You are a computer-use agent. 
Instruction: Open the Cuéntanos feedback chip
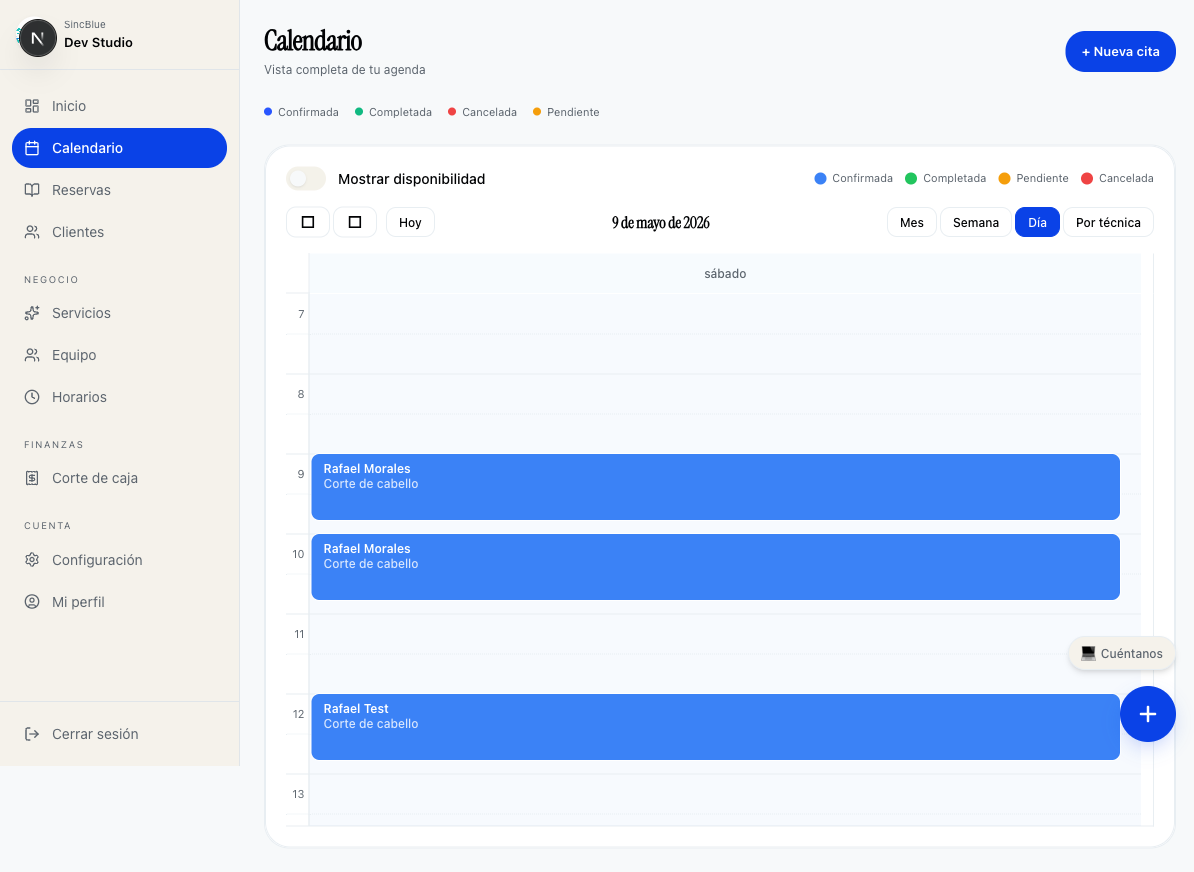(x=1121, y=653)
